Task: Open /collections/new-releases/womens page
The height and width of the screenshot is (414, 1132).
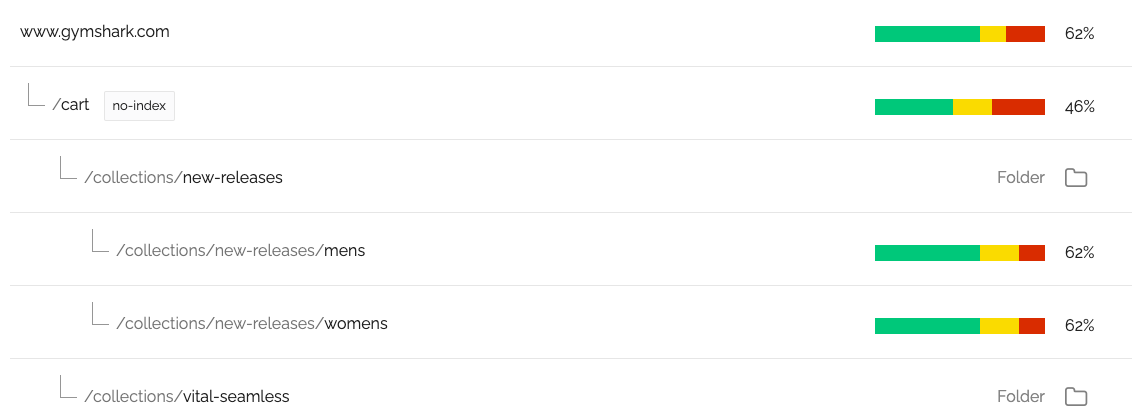Action: click(x=252, y=324)
